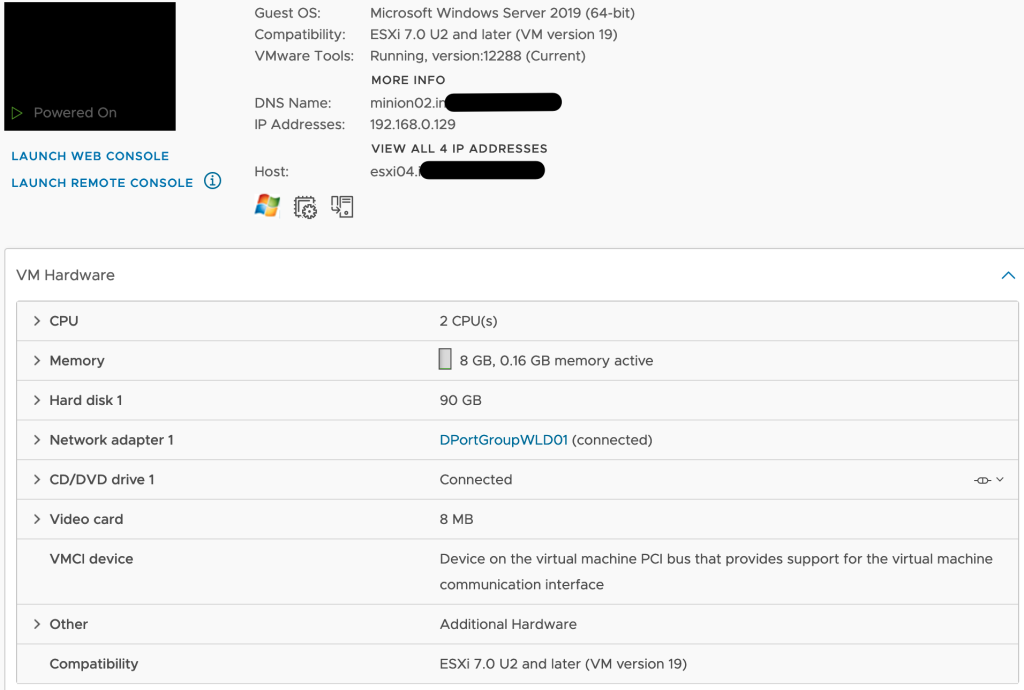The height and width of the screenshot is (690, 1024).
Task: Expand the Video card row
Action: (37, 520)
